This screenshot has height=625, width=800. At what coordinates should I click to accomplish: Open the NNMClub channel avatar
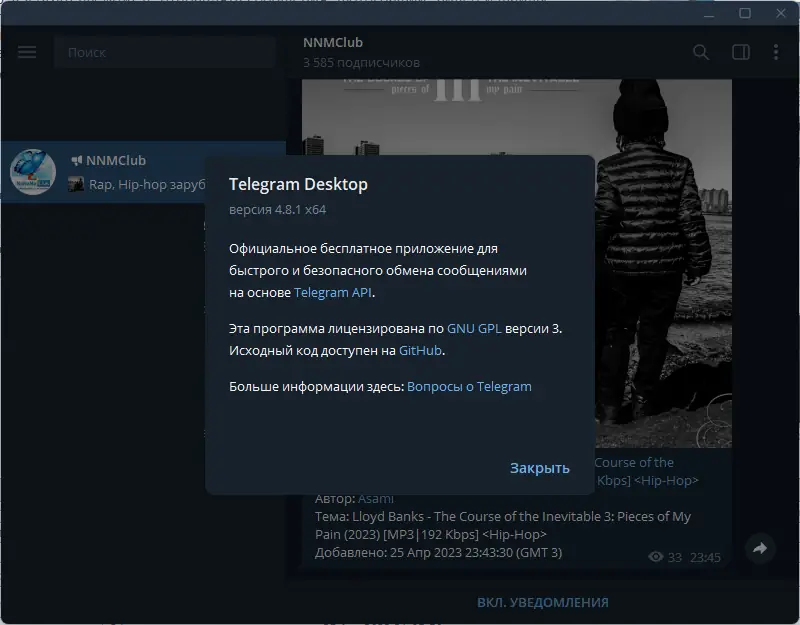click(32, 172)
